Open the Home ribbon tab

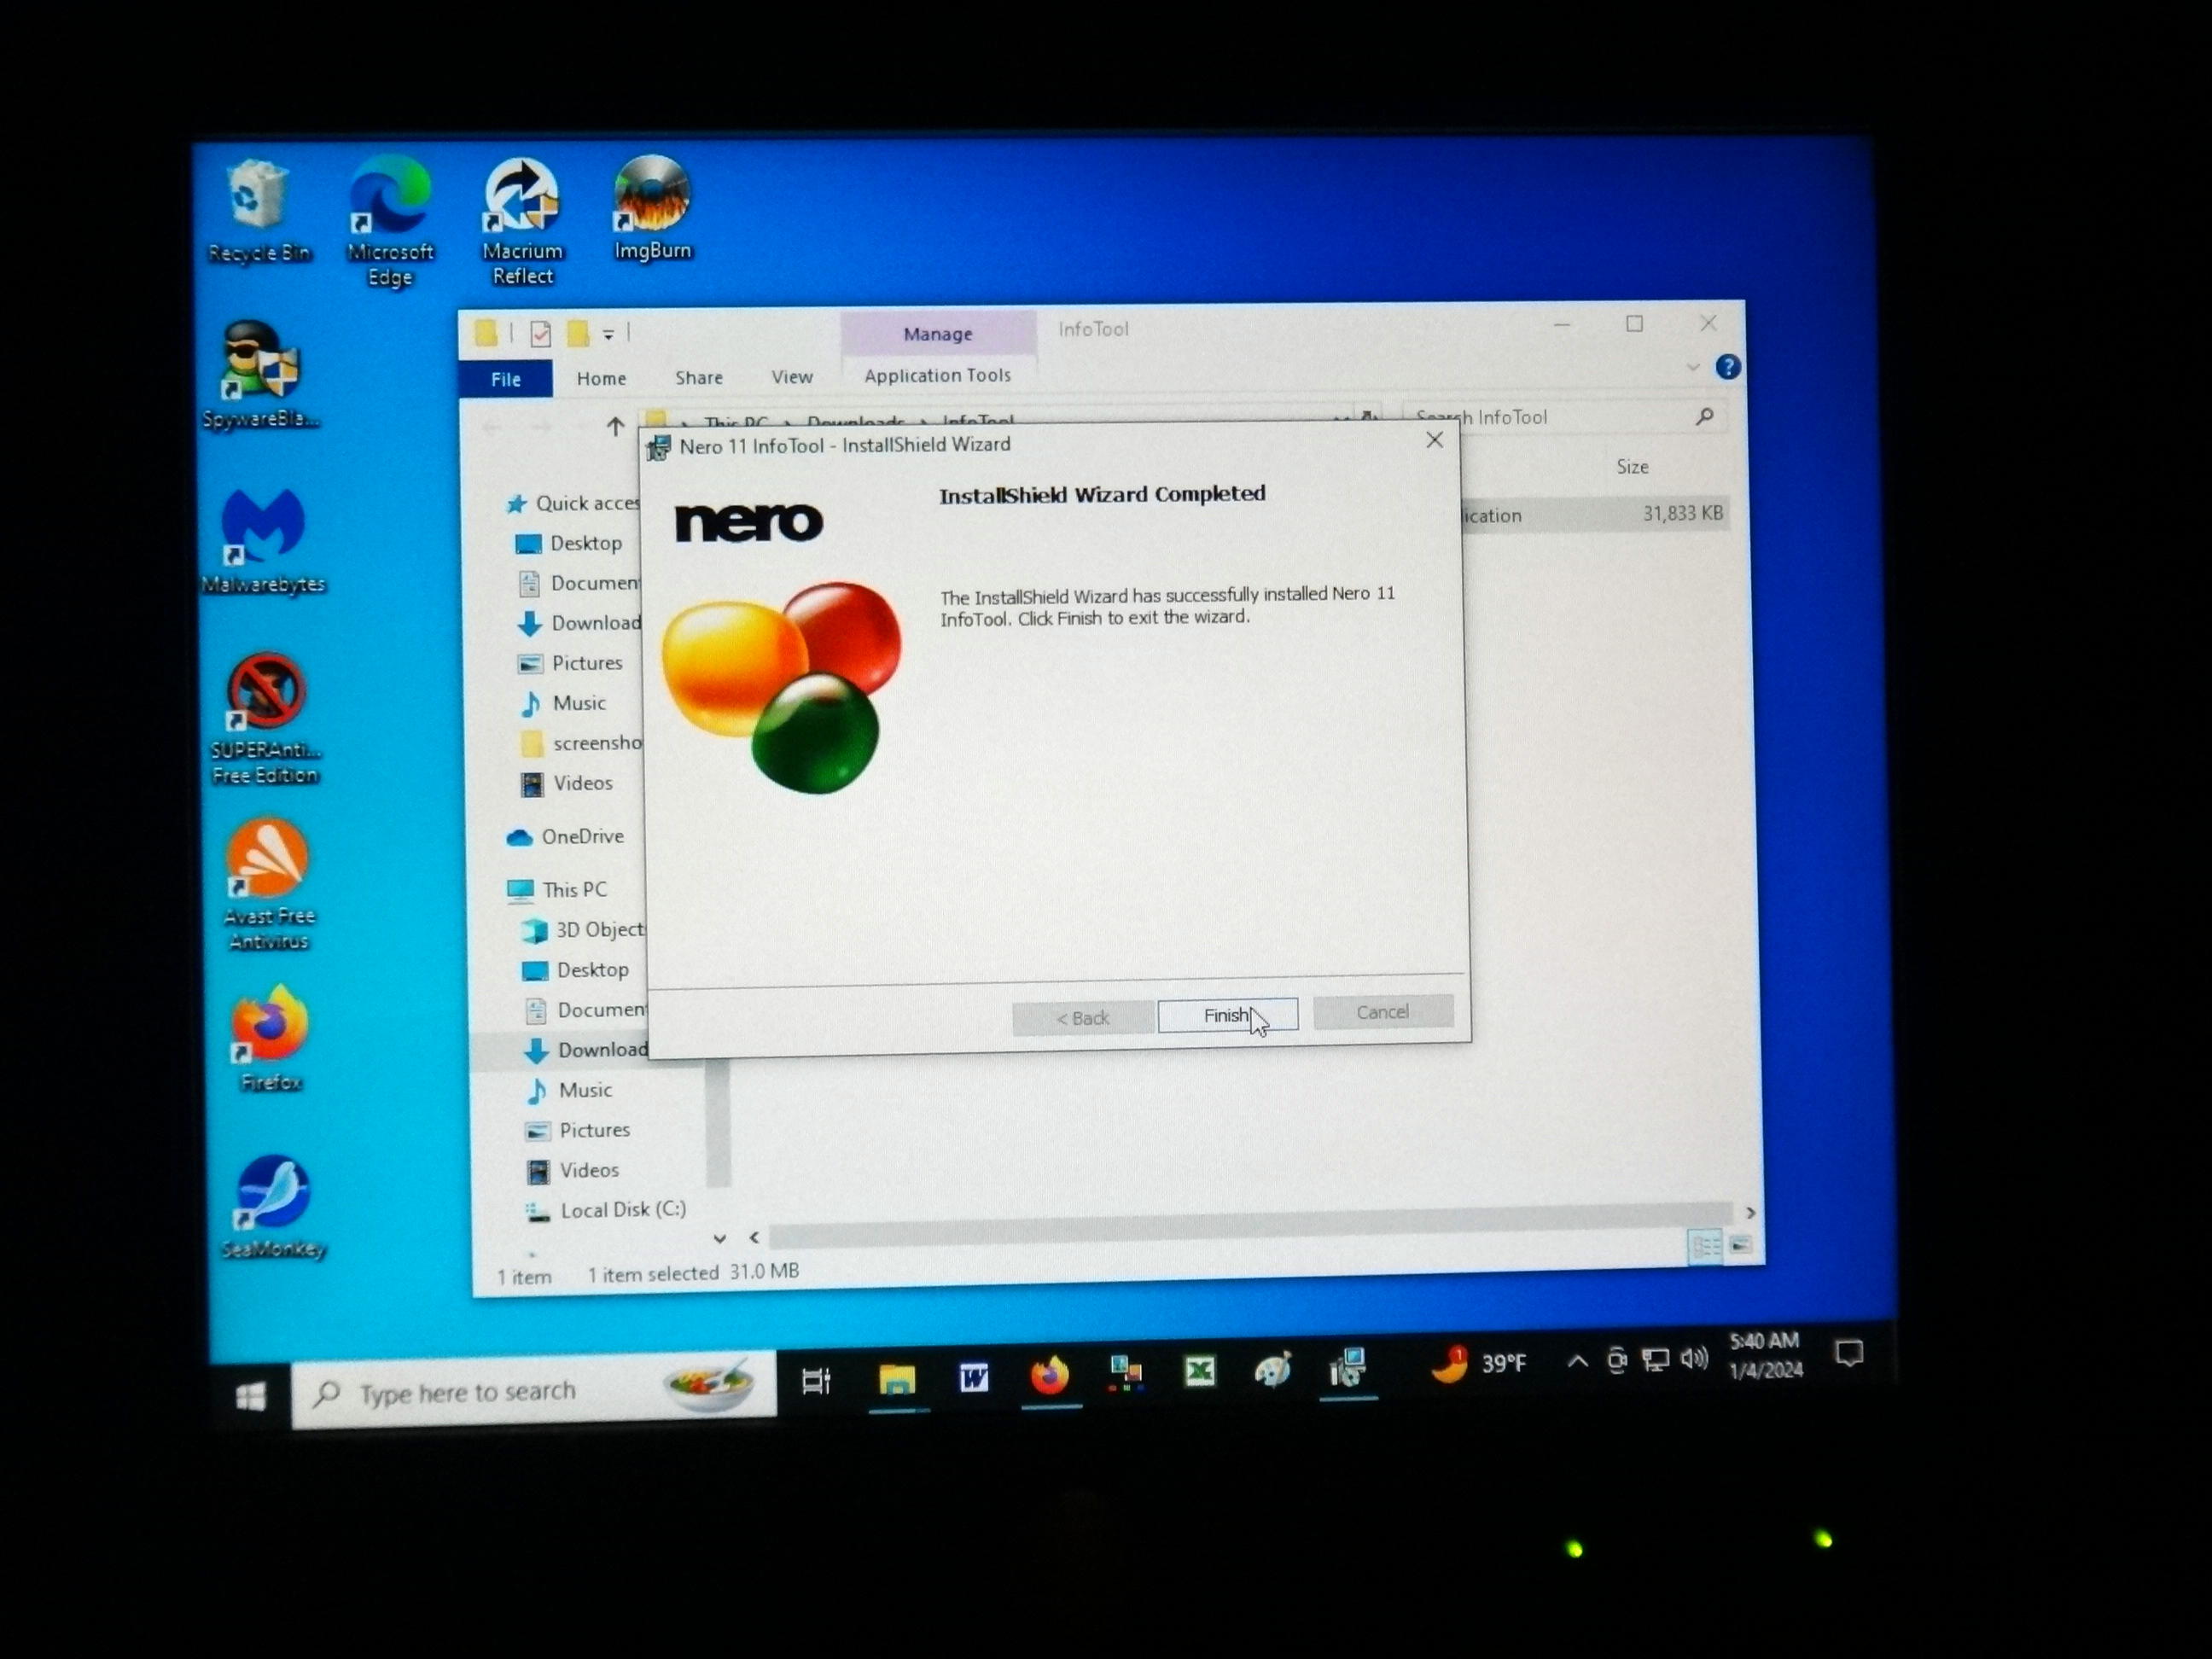[601, 378]
